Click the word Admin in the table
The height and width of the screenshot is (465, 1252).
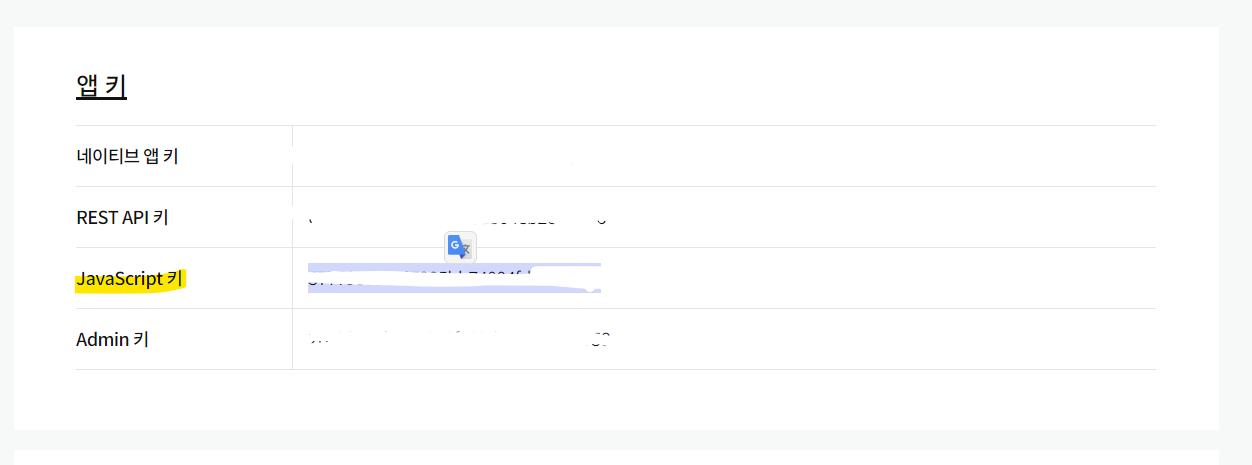(102, 339)
